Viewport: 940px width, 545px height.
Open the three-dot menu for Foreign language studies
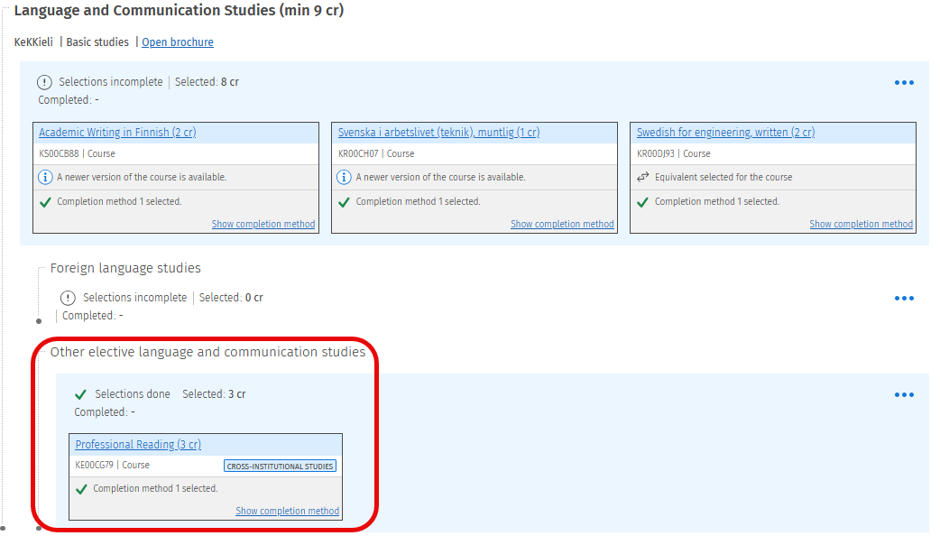click(903, 298)
